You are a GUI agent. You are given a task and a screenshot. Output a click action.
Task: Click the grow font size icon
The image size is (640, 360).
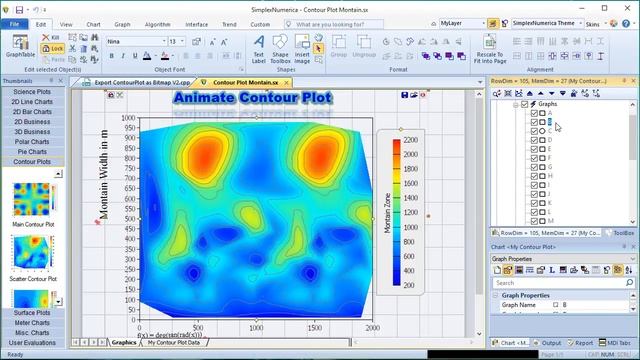[x=212, y=42]
